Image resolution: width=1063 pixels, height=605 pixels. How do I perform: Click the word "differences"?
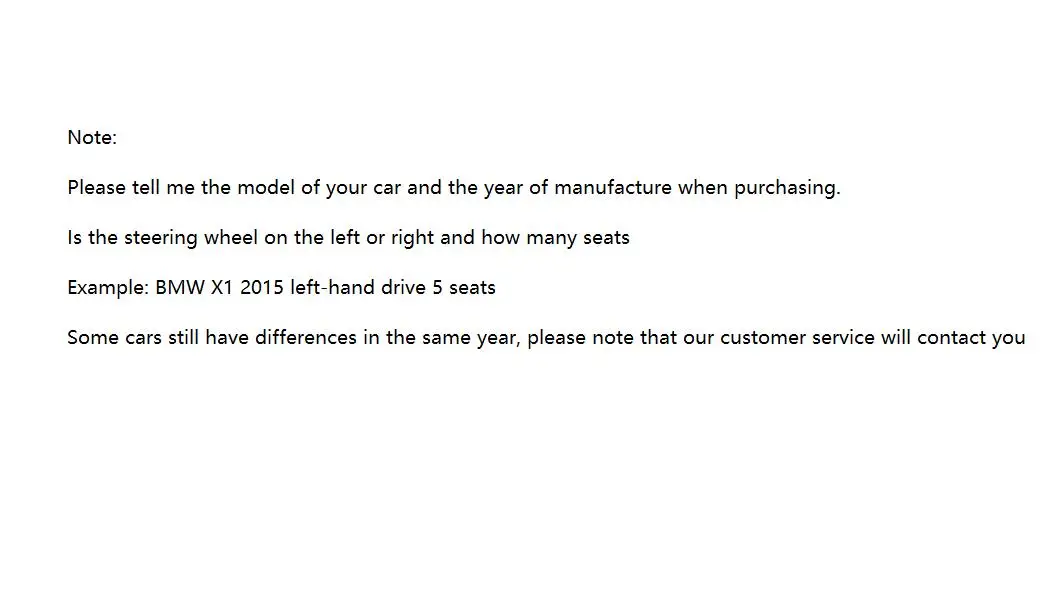coord(305,338)
